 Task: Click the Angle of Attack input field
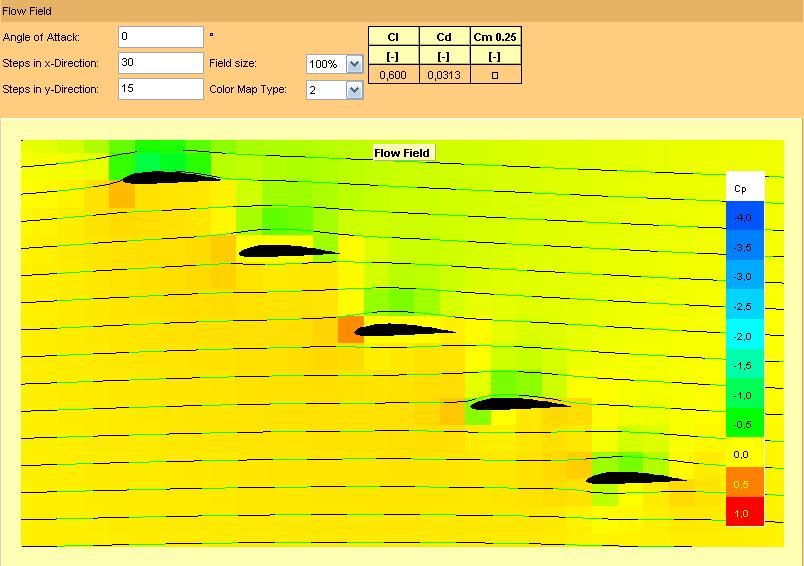pos(160,37)
